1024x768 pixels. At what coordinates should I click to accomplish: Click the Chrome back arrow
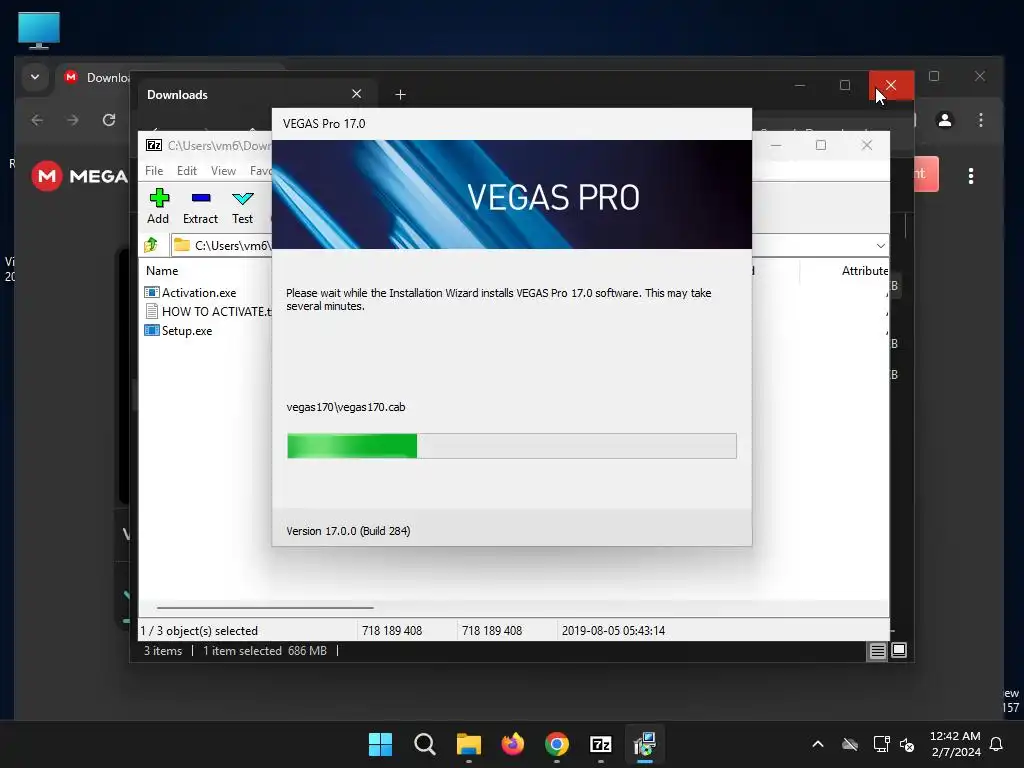[37, 120]
